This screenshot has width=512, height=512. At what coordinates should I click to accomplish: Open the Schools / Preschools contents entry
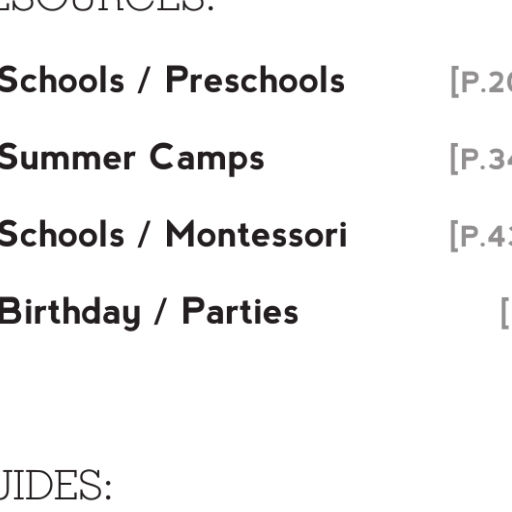pyautogui.click(x=172, y=80)
